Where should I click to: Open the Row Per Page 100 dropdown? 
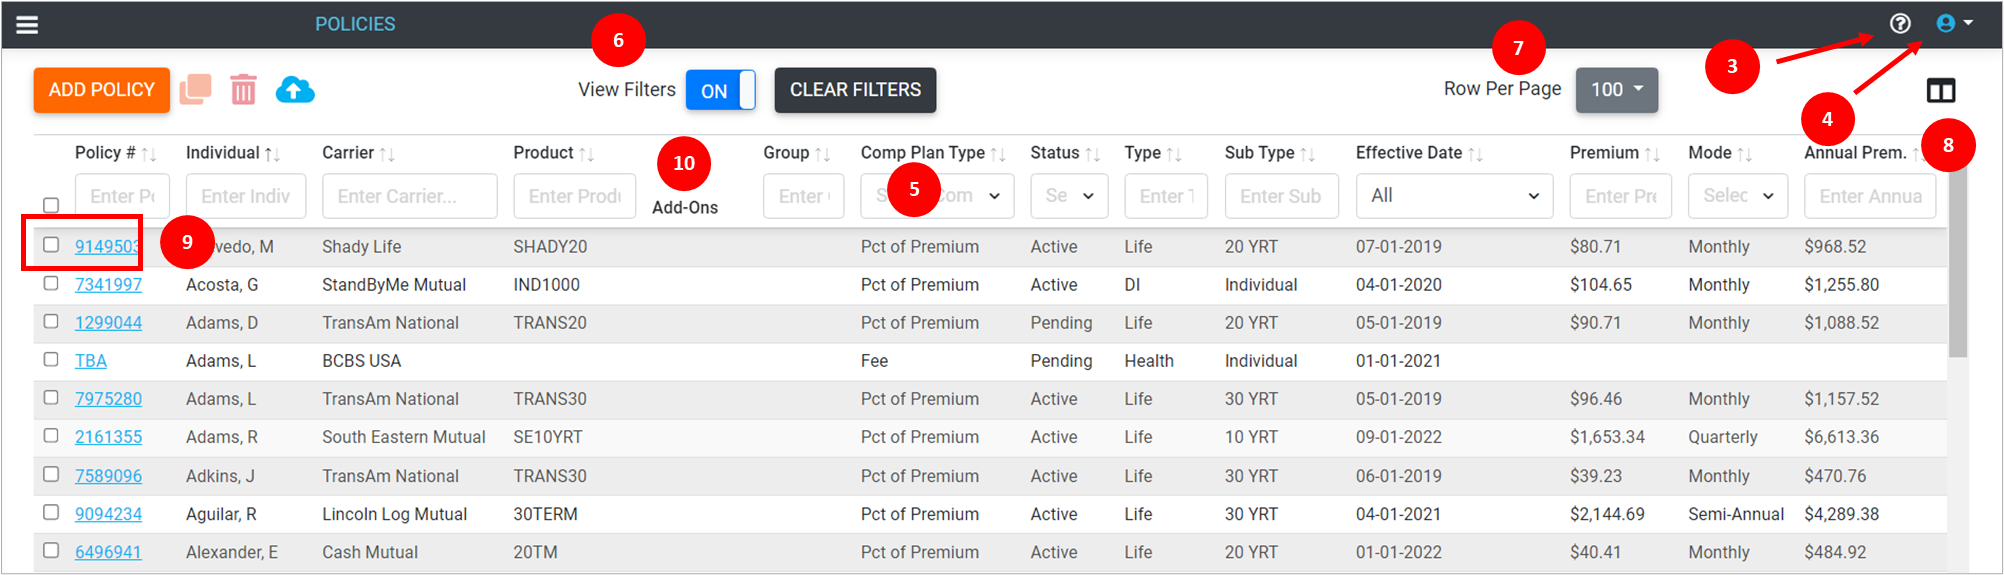pos(1617,90)
